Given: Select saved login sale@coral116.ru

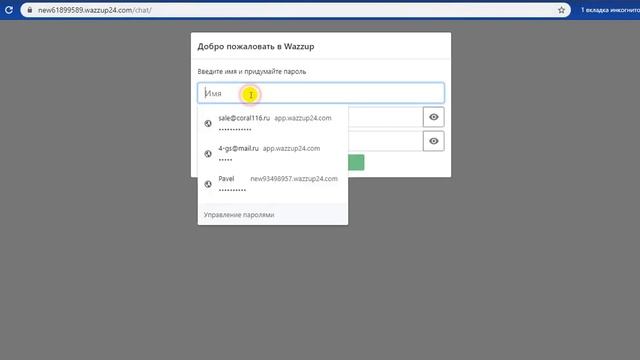Looking at the screenshot, I should pyautogui.click(x=273, y=123).
